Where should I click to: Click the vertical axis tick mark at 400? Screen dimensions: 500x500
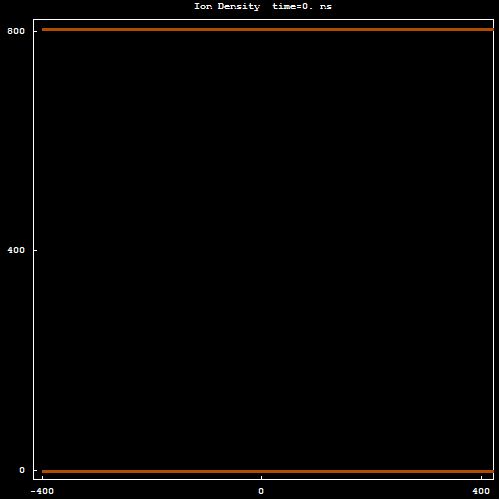[35, 250]
